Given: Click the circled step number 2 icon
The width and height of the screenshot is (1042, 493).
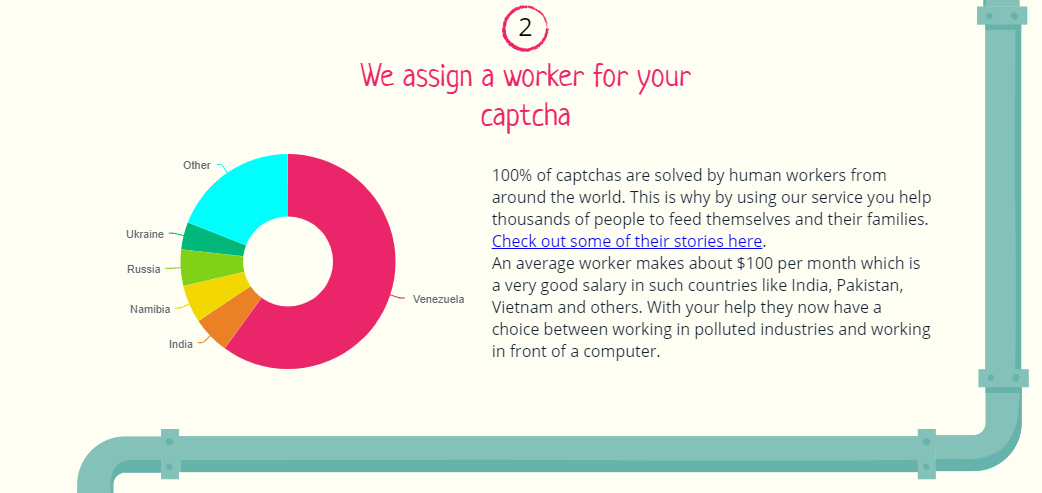Looking at the screenshot, I should click(525, 27).
